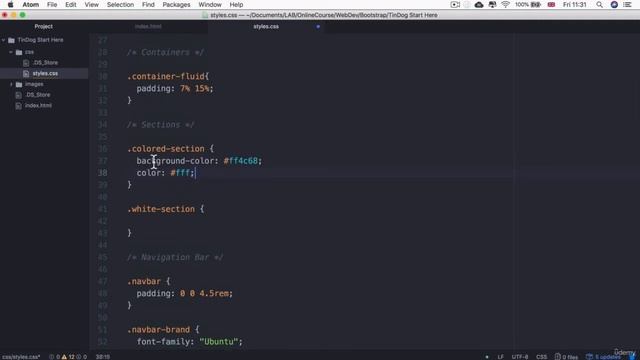Switch to the styles.css tab
Screen dimensions: 640x360
(266, 27)
